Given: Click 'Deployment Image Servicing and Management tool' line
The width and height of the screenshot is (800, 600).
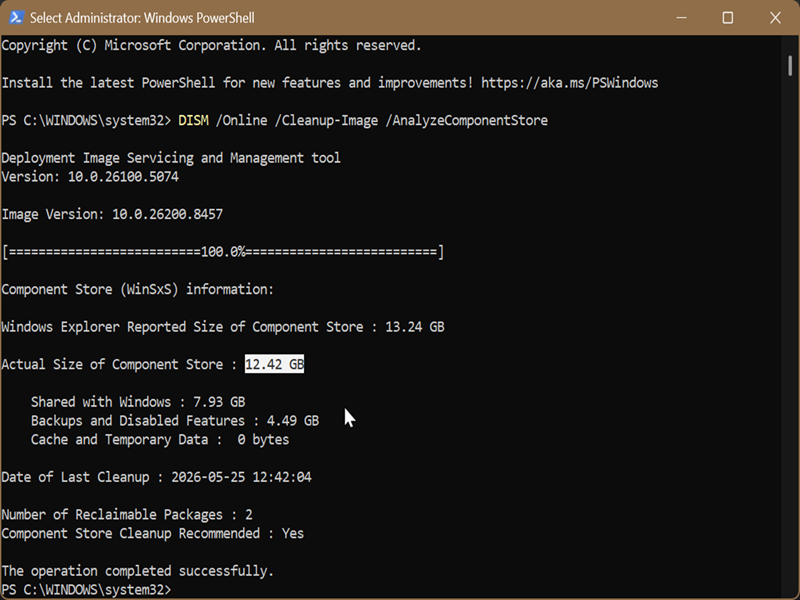Looking at the screenshot, I should [x=171, y=158].
